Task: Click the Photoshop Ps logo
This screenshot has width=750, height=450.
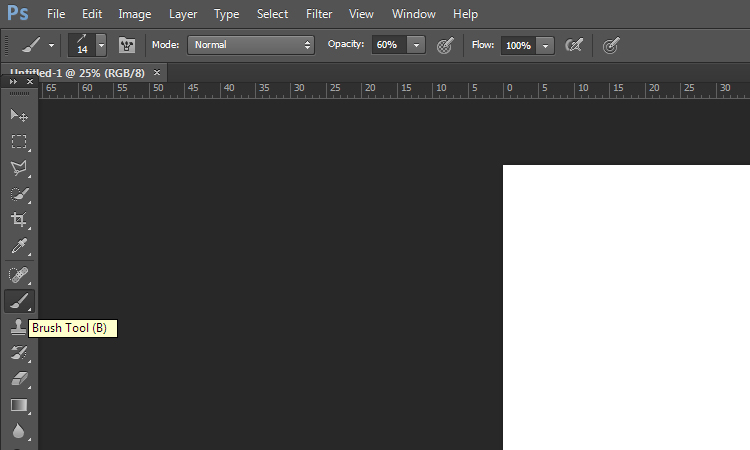Action: [x=18, y=13]
